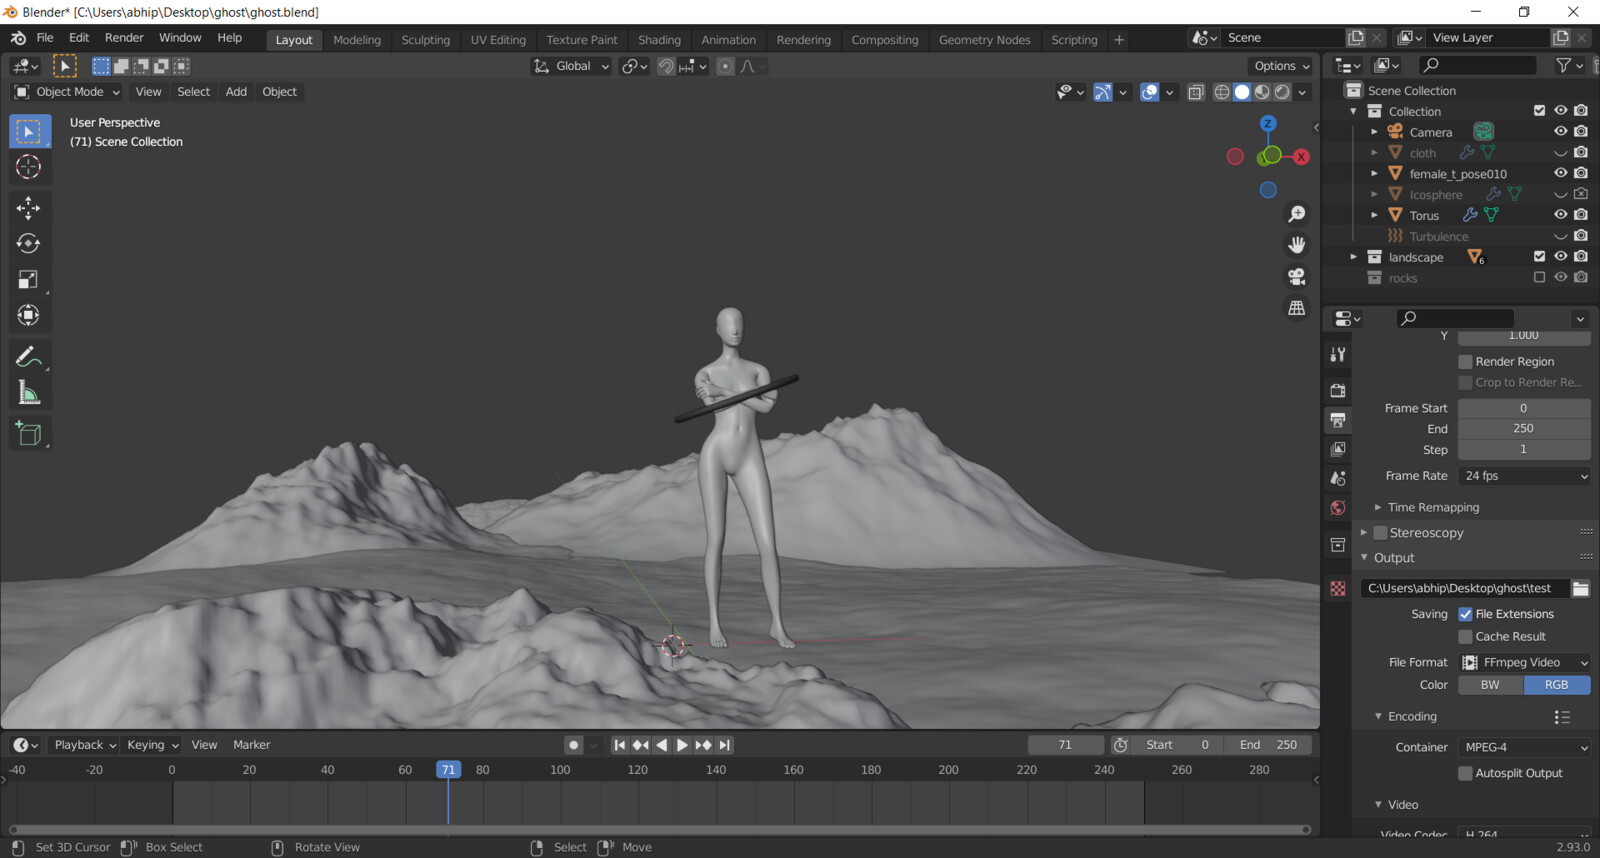Open the Add menu in viewport header

coord(236,92)
